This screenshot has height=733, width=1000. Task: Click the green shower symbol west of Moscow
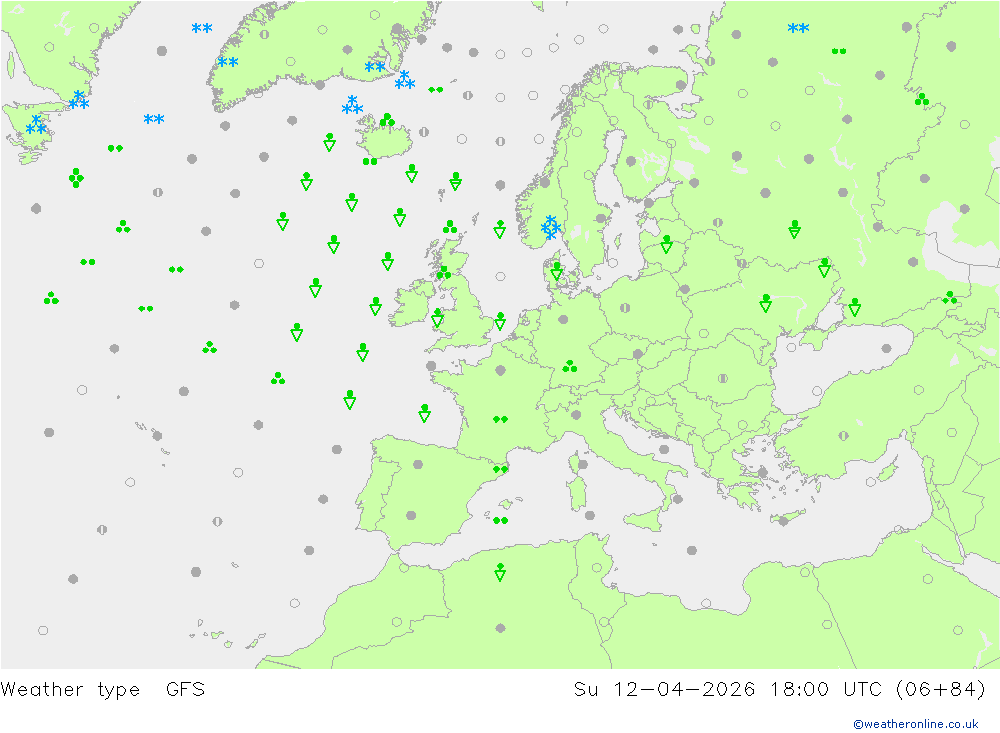[x=794, y=230]
